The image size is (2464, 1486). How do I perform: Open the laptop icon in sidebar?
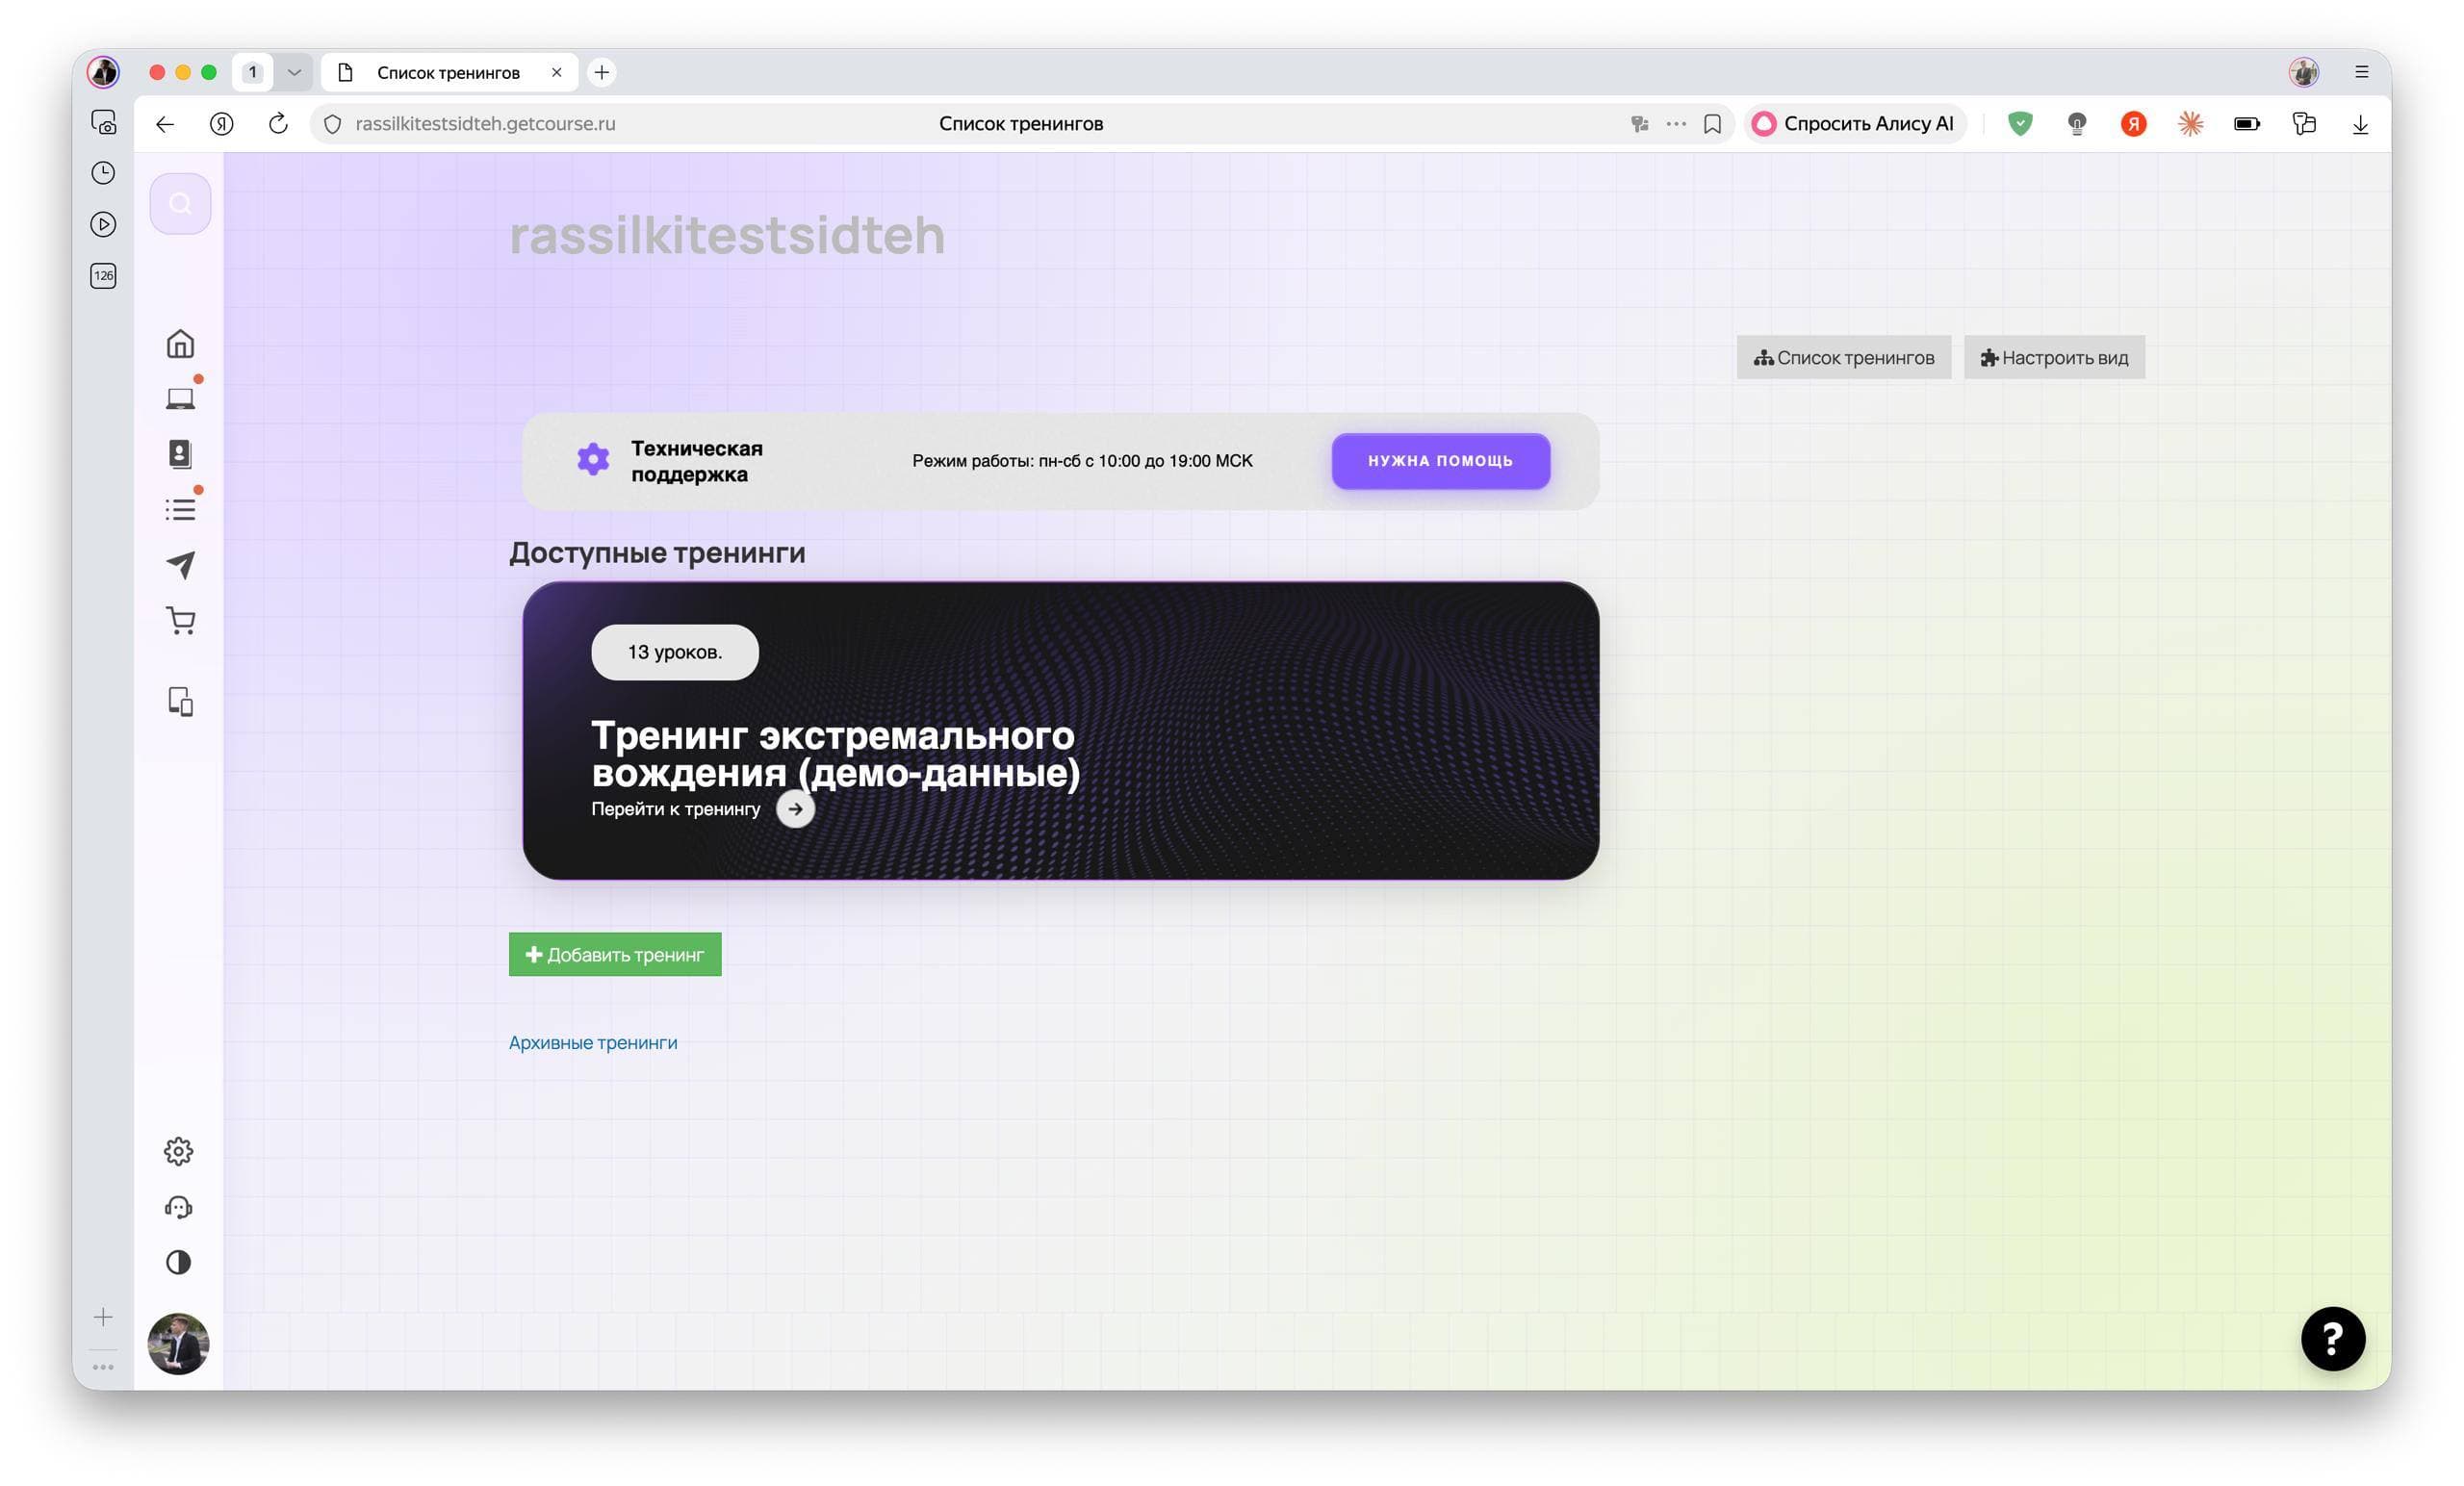tap(180, 399)
